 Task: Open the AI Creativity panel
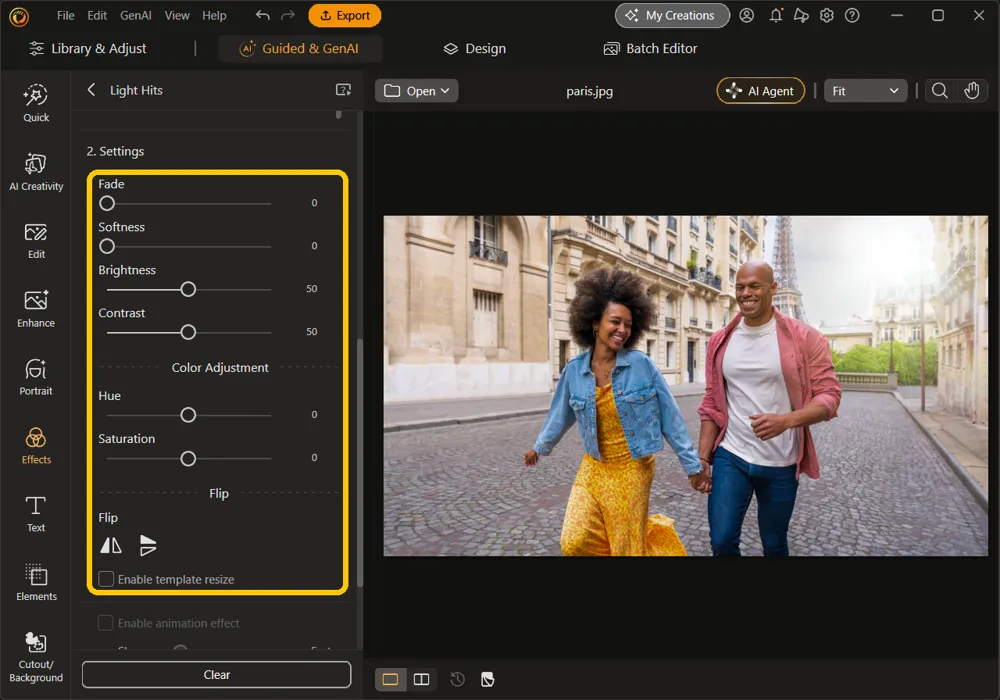(x=36, y=172)
